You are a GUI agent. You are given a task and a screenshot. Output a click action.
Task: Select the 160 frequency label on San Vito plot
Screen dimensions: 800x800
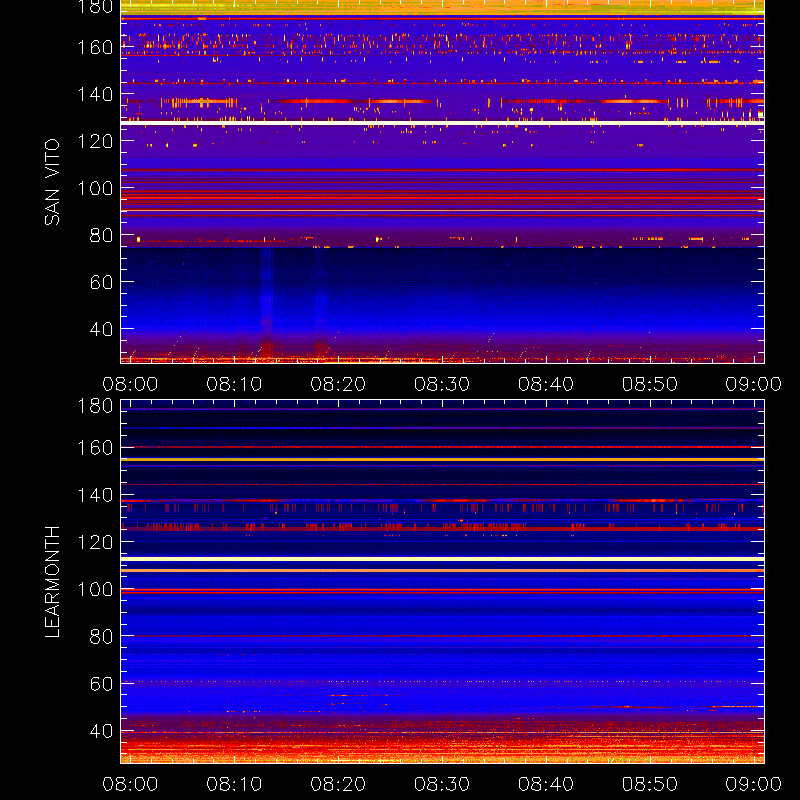(x=95, y=47)
